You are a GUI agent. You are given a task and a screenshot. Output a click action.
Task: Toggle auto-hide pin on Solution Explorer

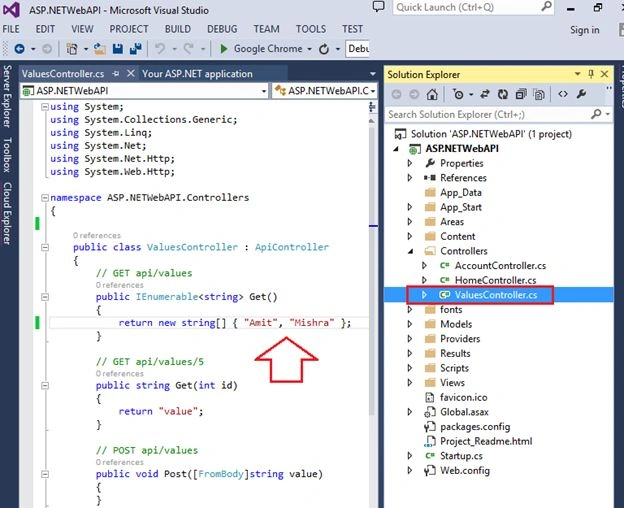tap(591, 74)
